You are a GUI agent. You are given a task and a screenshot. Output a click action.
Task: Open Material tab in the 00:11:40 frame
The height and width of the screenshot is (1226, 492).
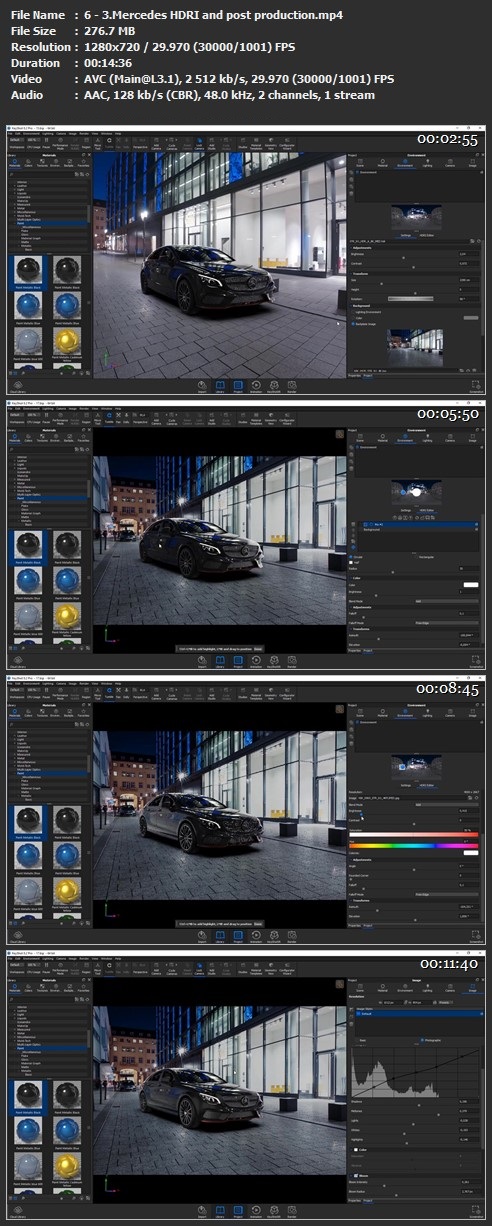383,988
